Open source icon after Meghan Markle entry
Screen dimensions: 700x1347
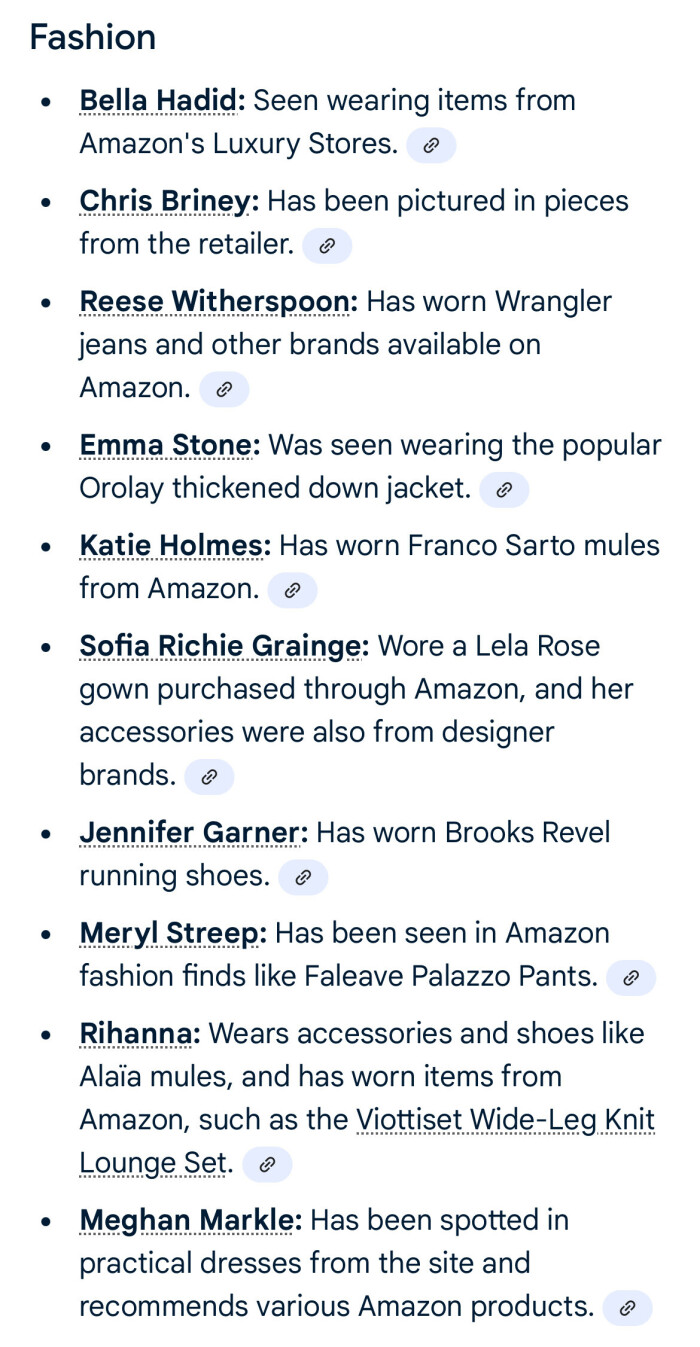(627, 1307)
